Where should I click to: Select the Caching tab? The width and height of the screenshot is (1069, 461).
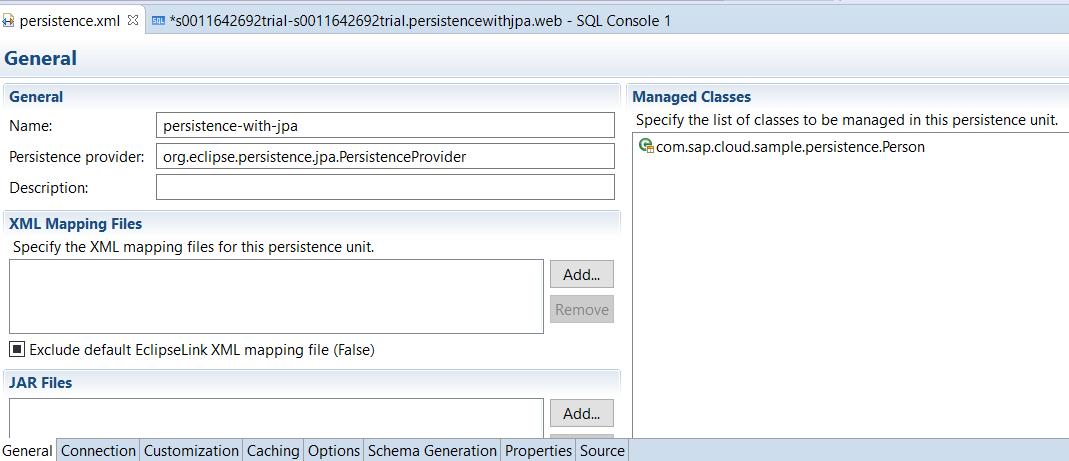[x=272, y=451]
